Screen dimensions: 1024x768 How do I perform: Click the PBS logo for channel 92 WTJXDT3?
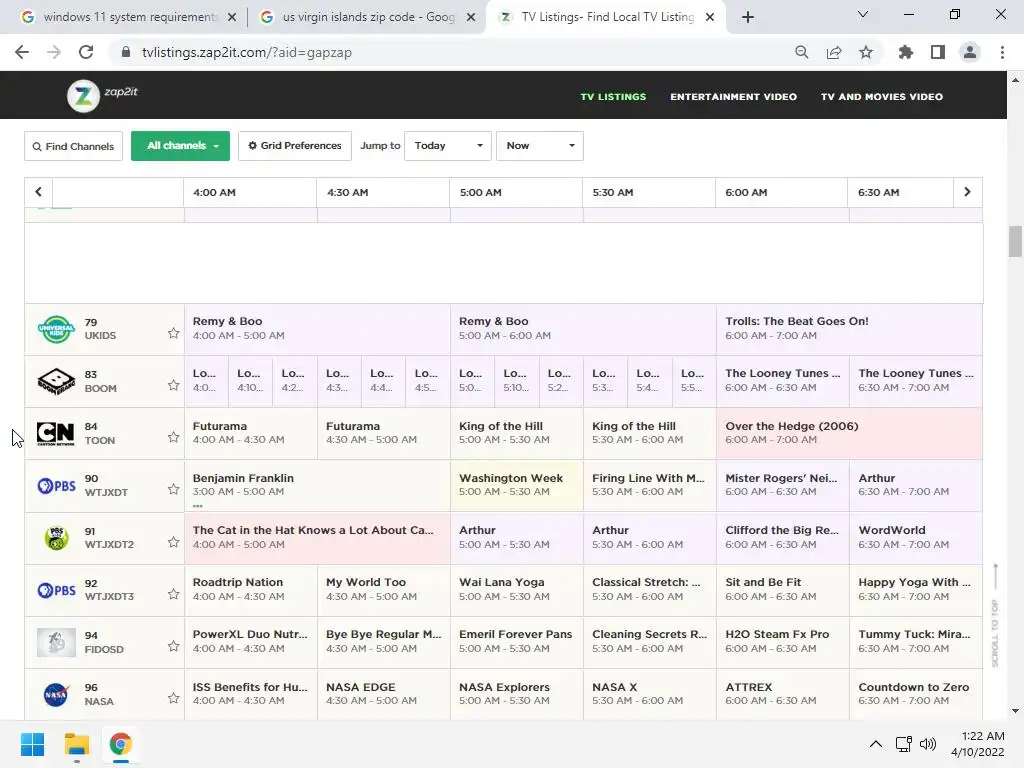point(56,590)
